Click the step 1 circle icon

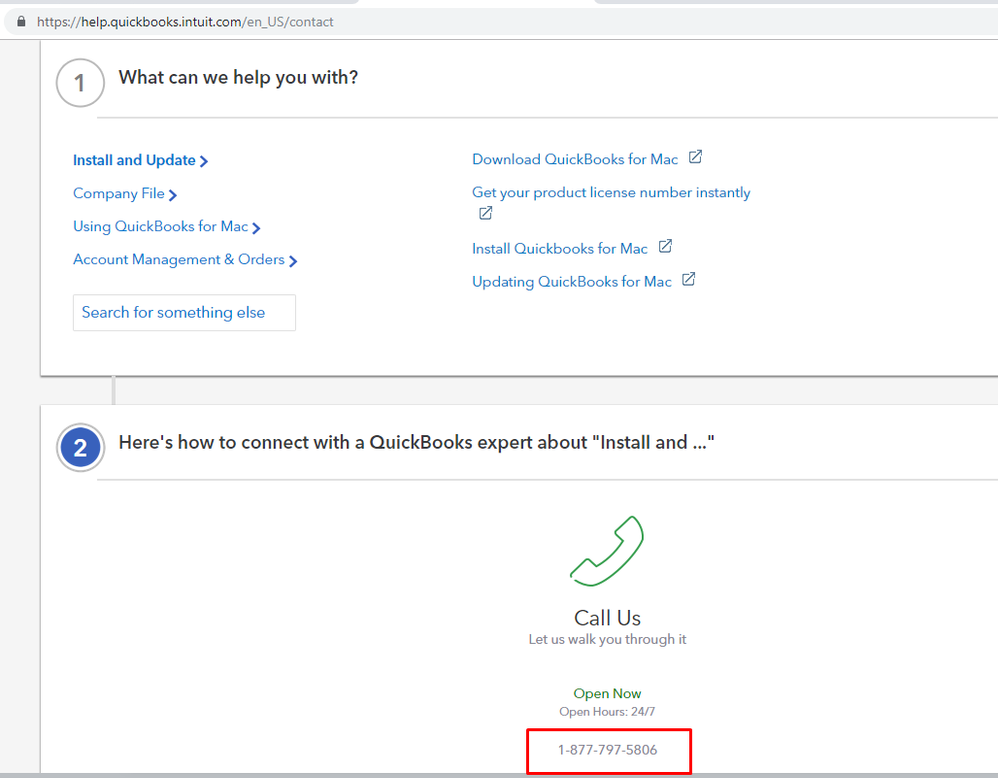[80, 84]
